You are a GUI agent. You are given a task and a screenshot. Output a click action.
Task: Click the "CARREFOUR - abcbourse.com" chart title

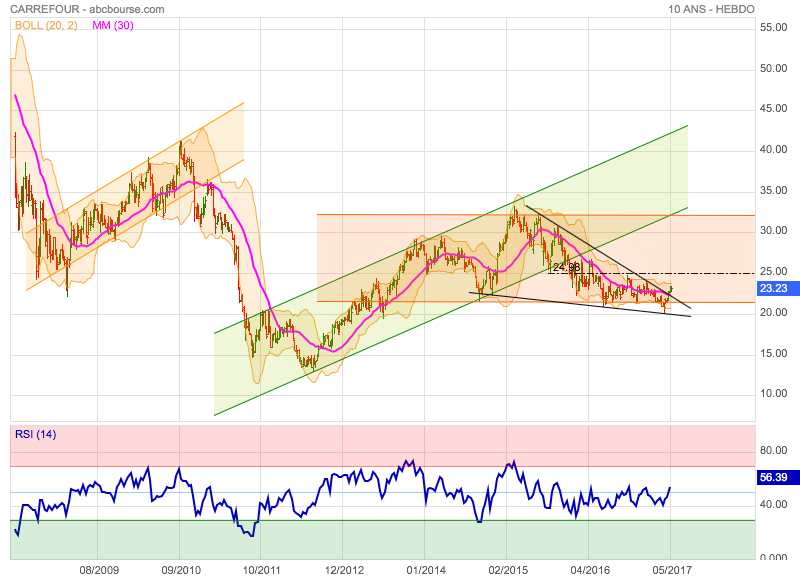pyautogui.click(x=87, y=9)
